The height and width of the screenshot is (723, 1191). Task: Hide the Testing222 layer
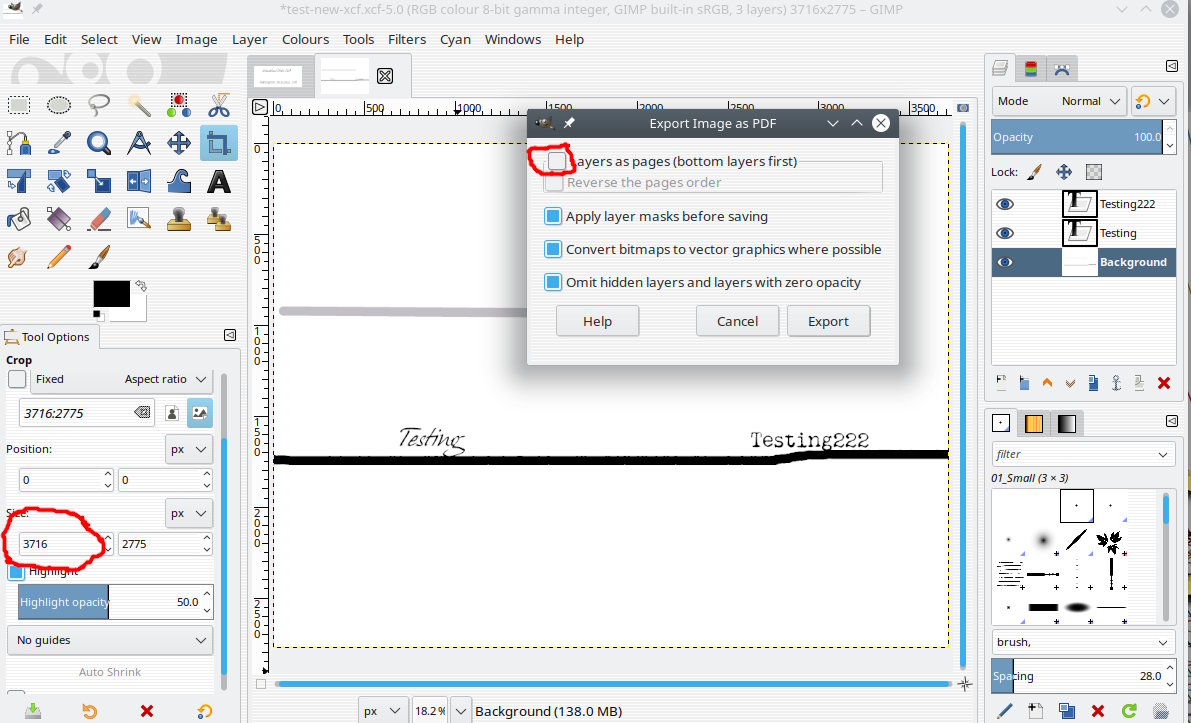[1005, 204]
